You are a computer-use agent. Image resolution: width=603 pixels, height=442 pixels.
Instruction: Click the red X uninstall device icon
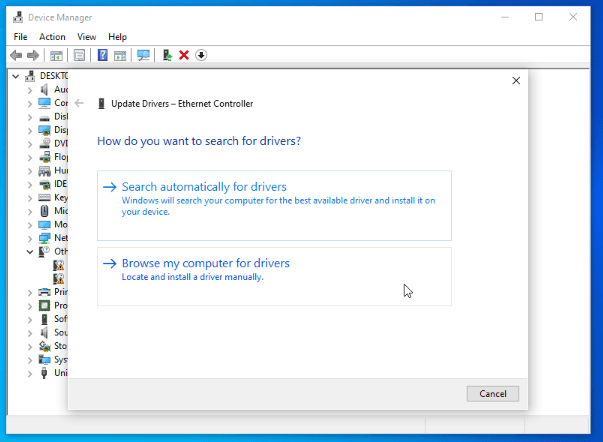click(x=184, y=55)
